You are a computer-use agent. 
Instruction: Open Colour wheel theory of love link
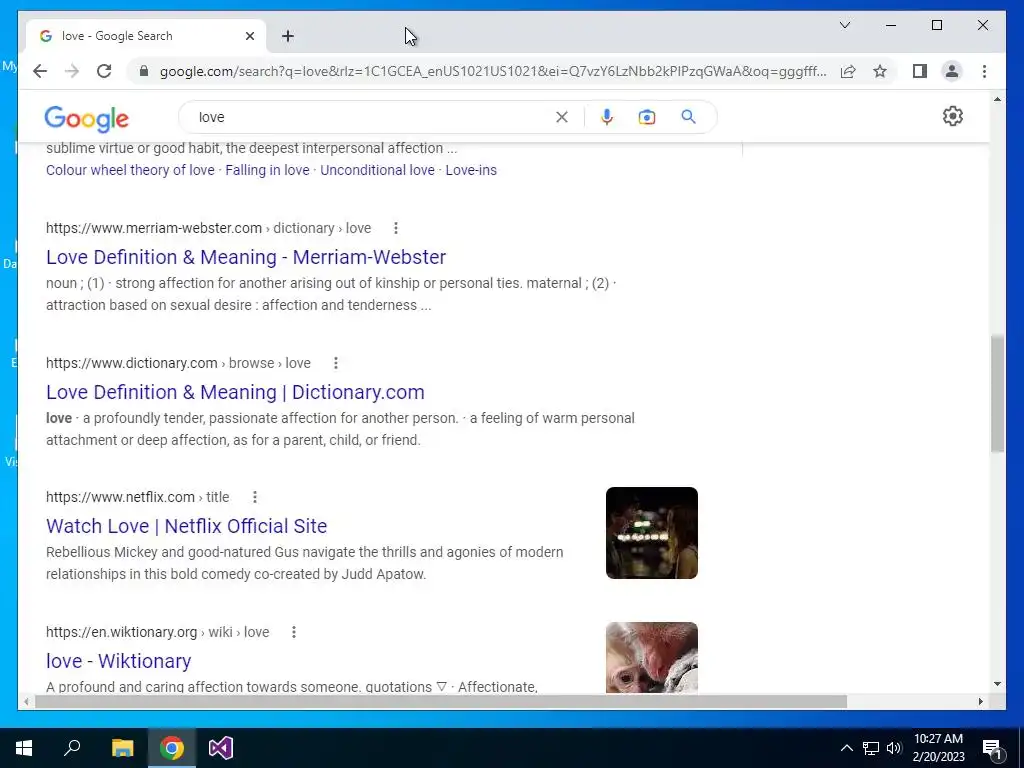click(x=130, y=170)
